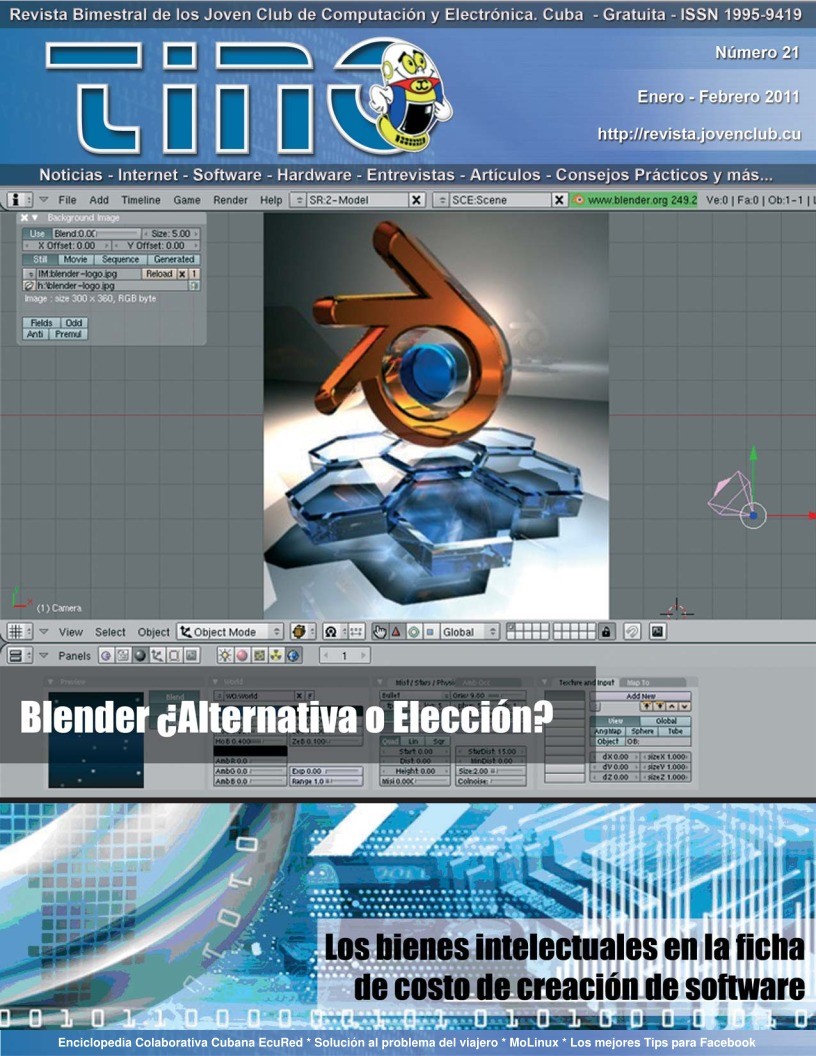Select the hand manipulator toggle icon
The height and width of the screenshot is (1056, 816).
pos(380,632)
